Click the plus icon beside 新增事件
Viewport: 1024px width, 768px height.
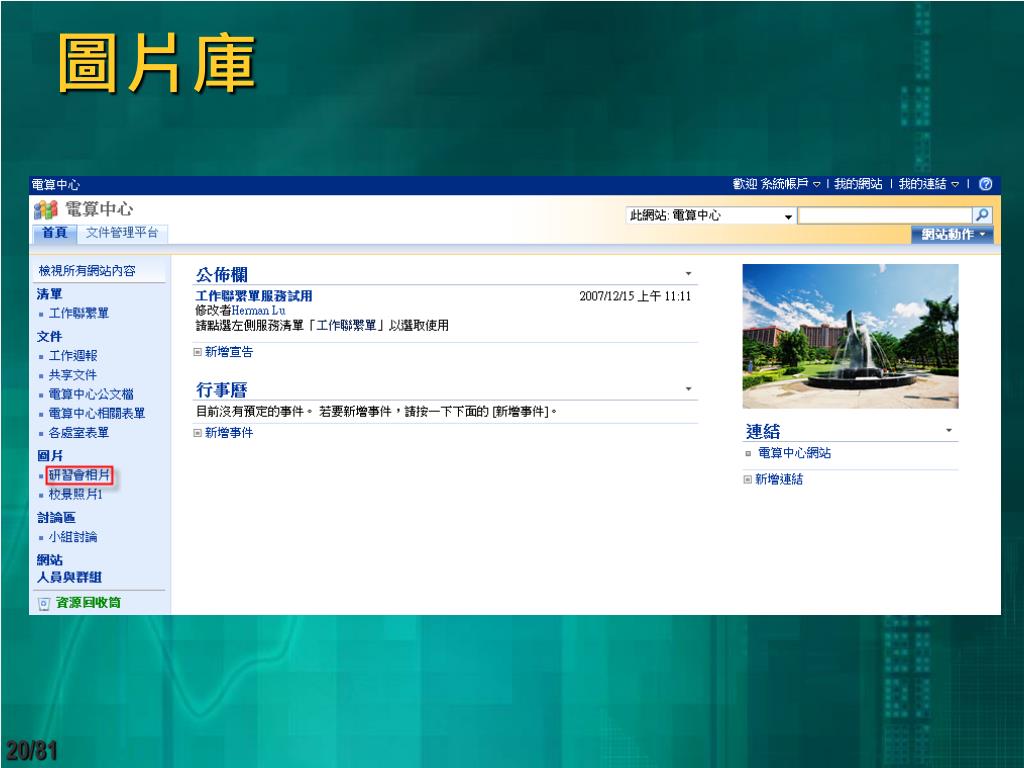[197, 432]
